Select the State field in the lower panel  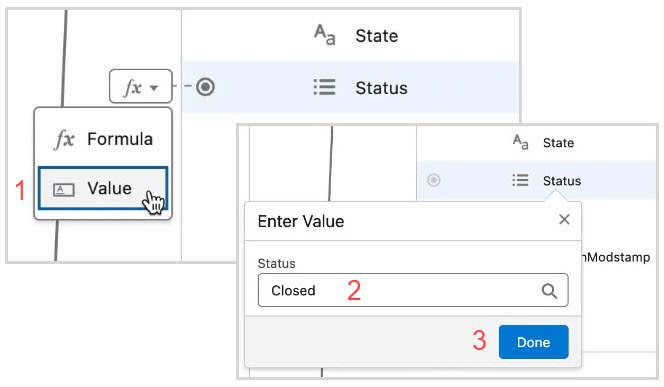537,143
